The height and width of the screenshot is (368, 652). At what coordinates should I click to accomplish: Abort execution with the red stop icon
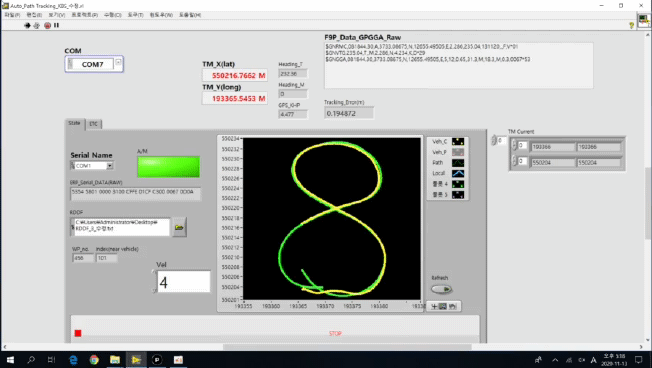[47, 25]
